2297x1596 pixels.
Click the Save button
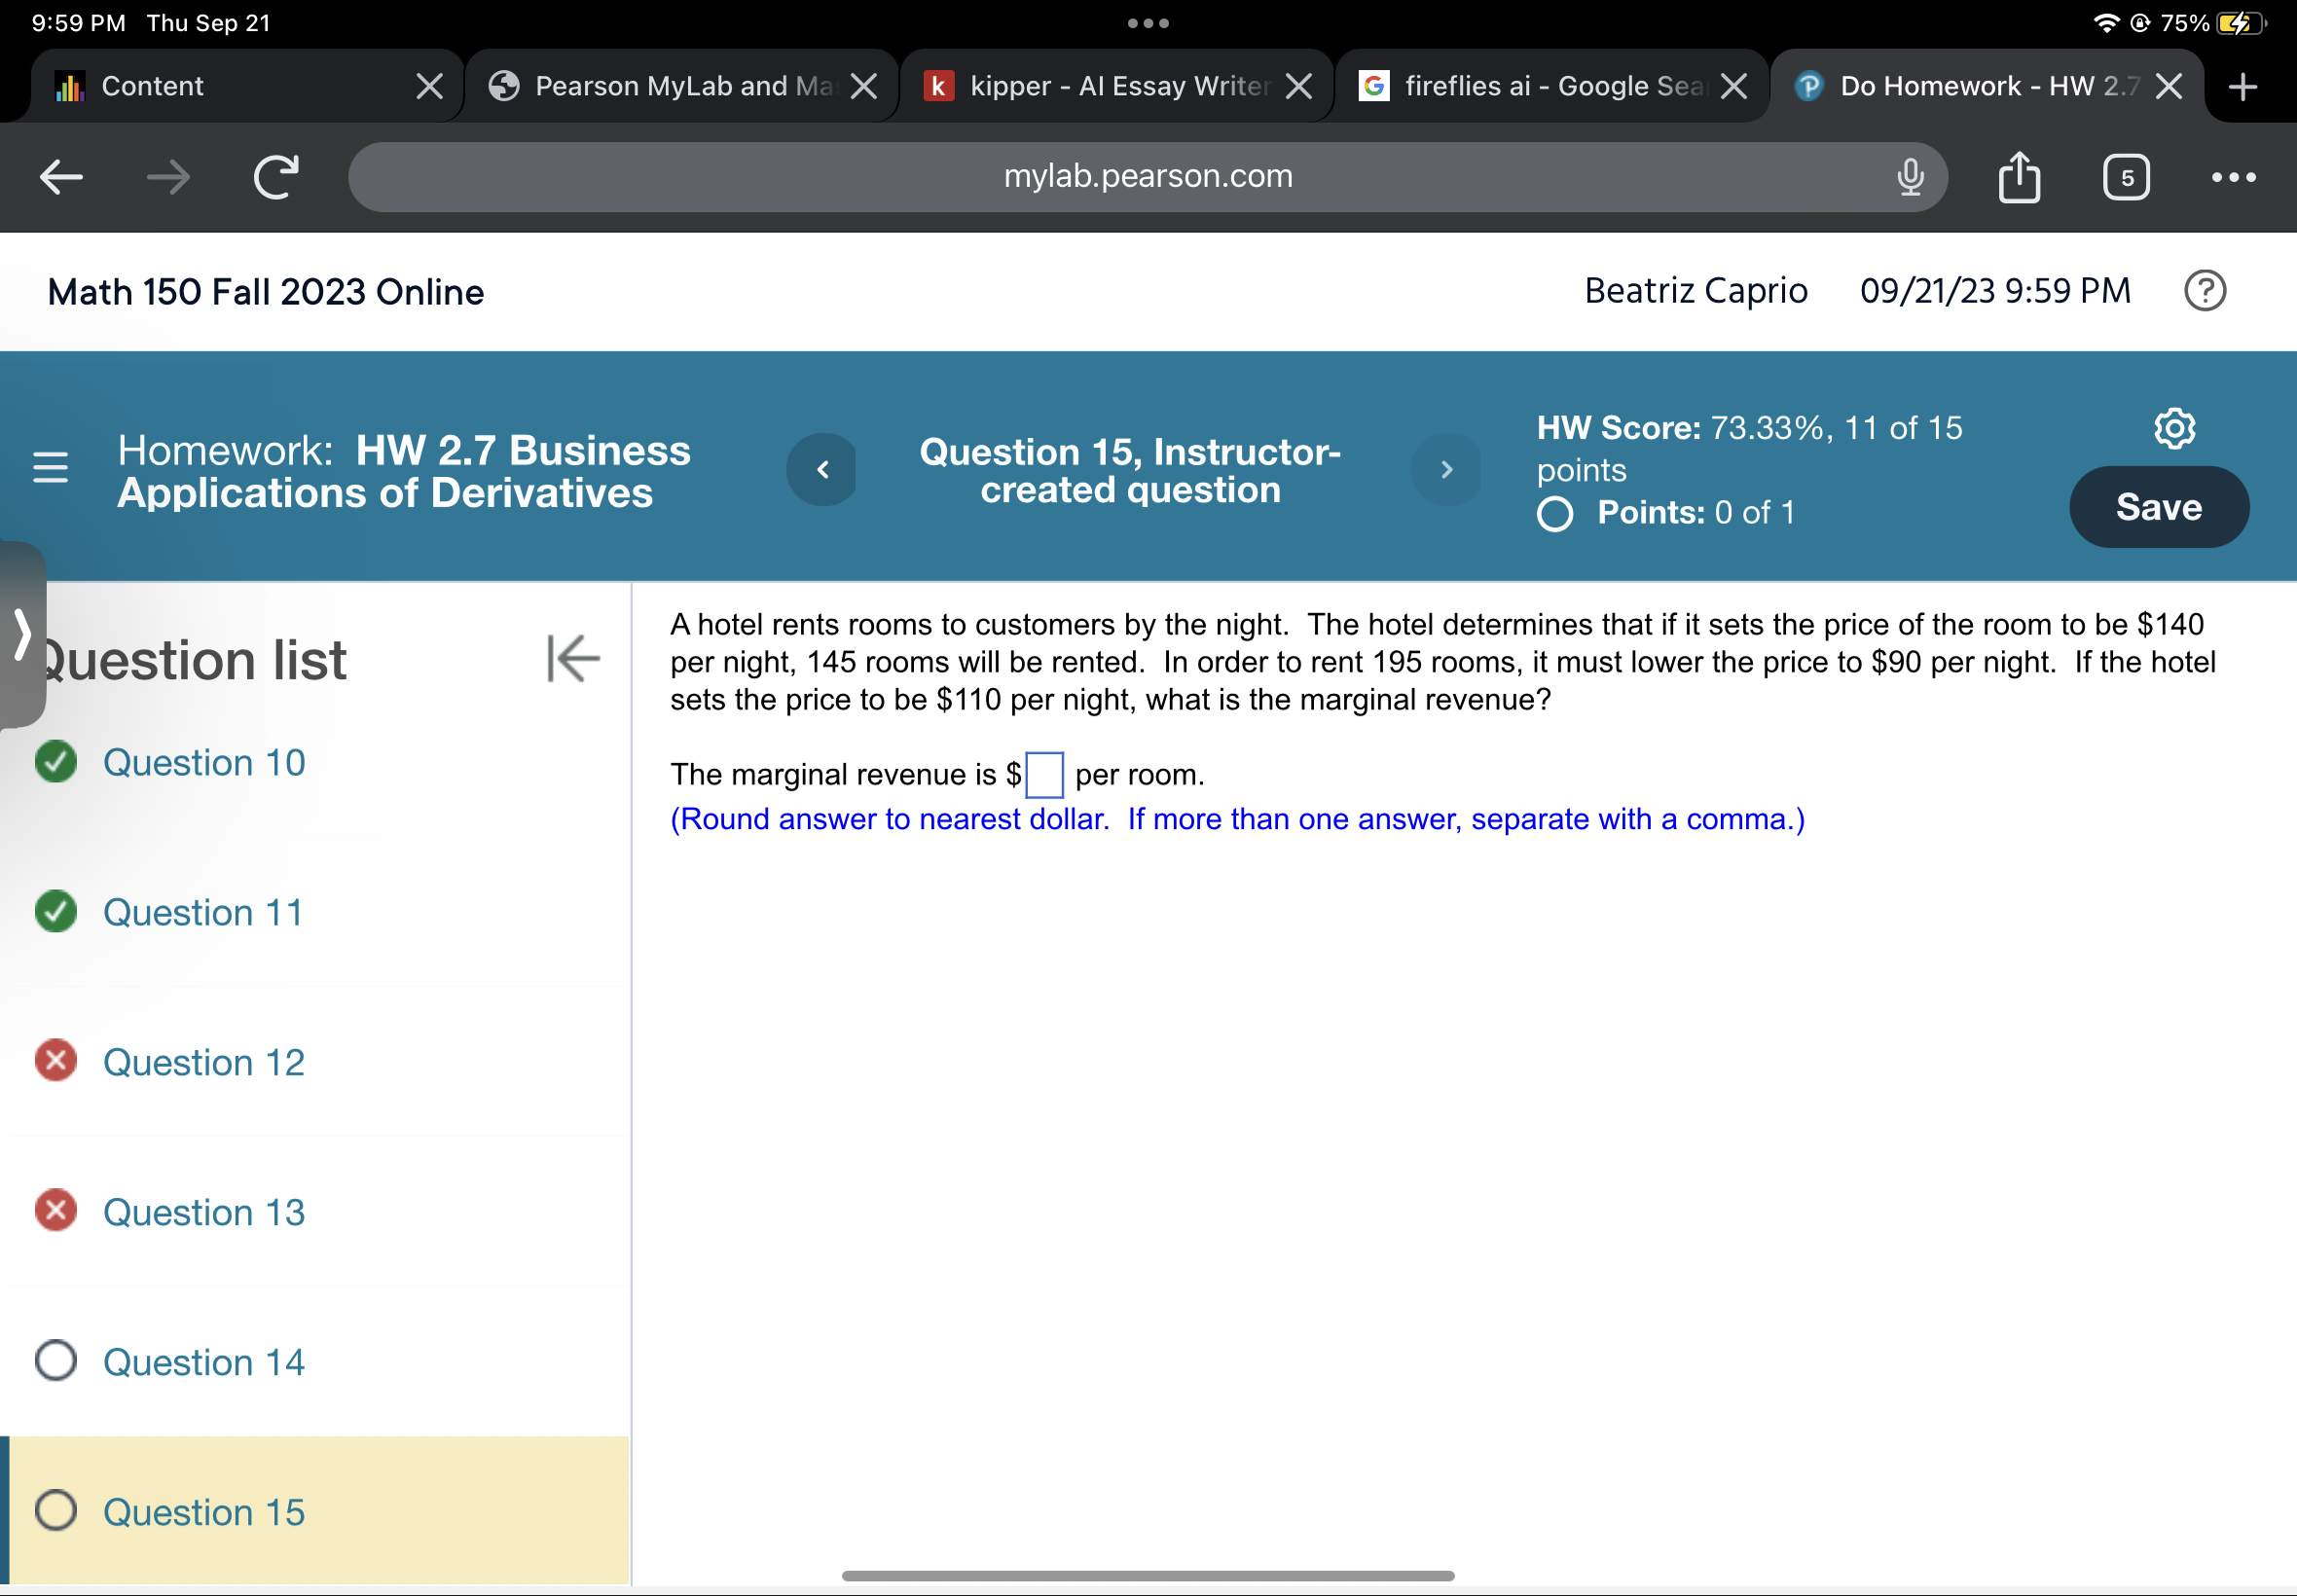point(2158,506)
